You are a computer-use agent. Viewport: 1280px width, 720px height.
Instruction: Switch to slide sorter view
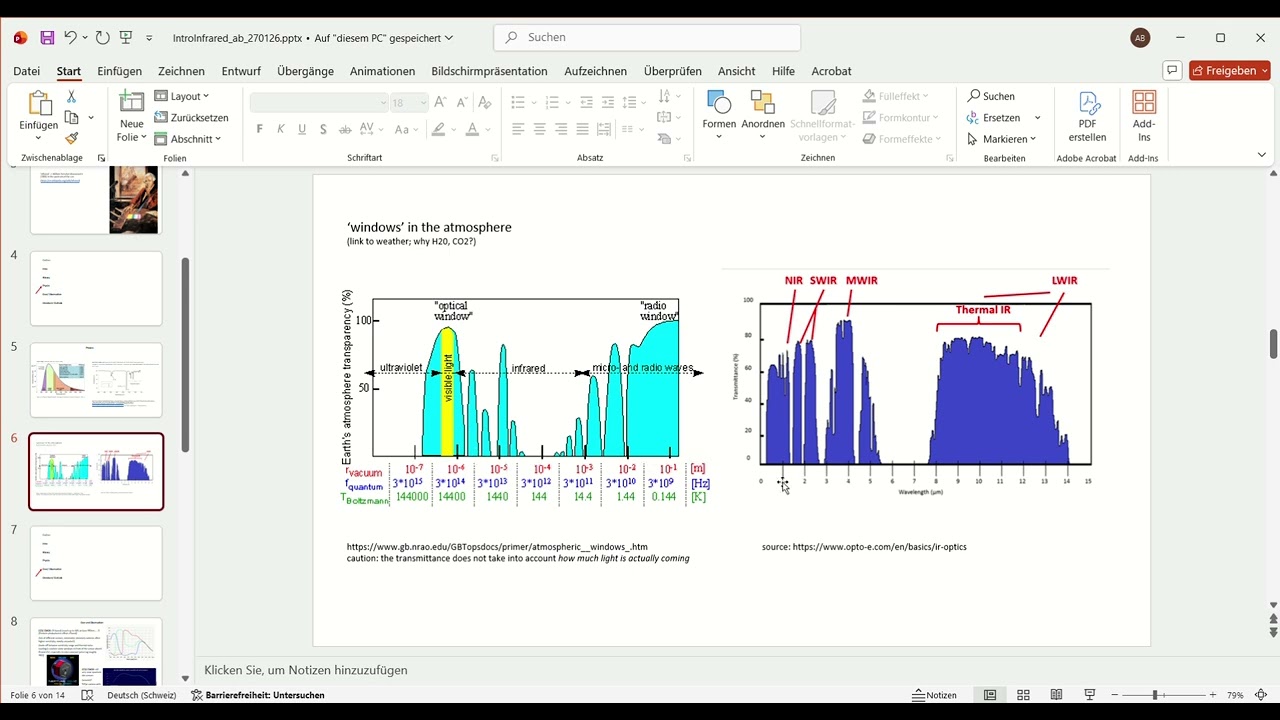1023,695
